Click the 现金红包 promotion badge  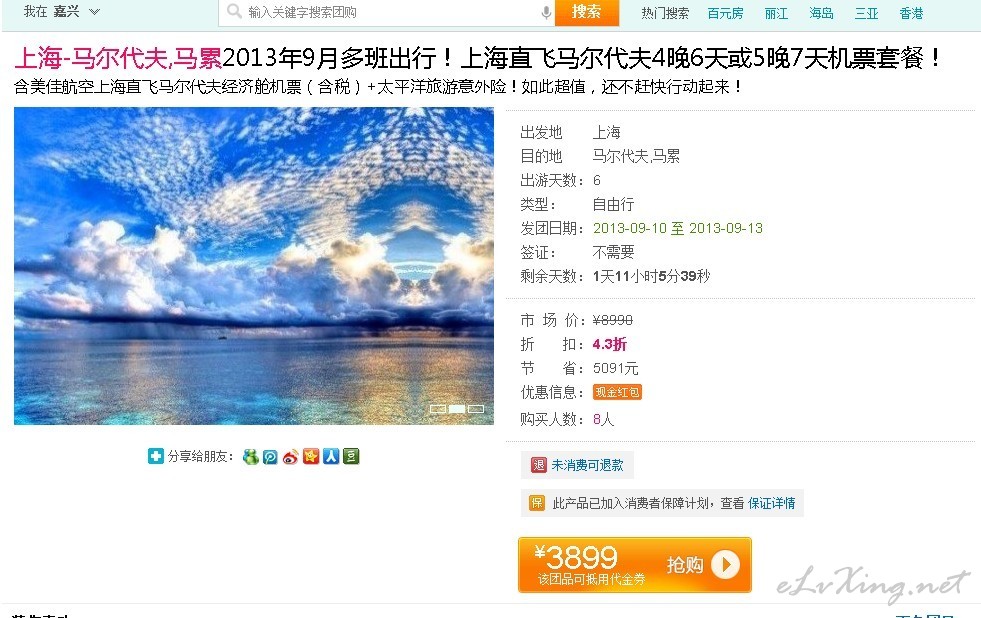pos(617,392)
